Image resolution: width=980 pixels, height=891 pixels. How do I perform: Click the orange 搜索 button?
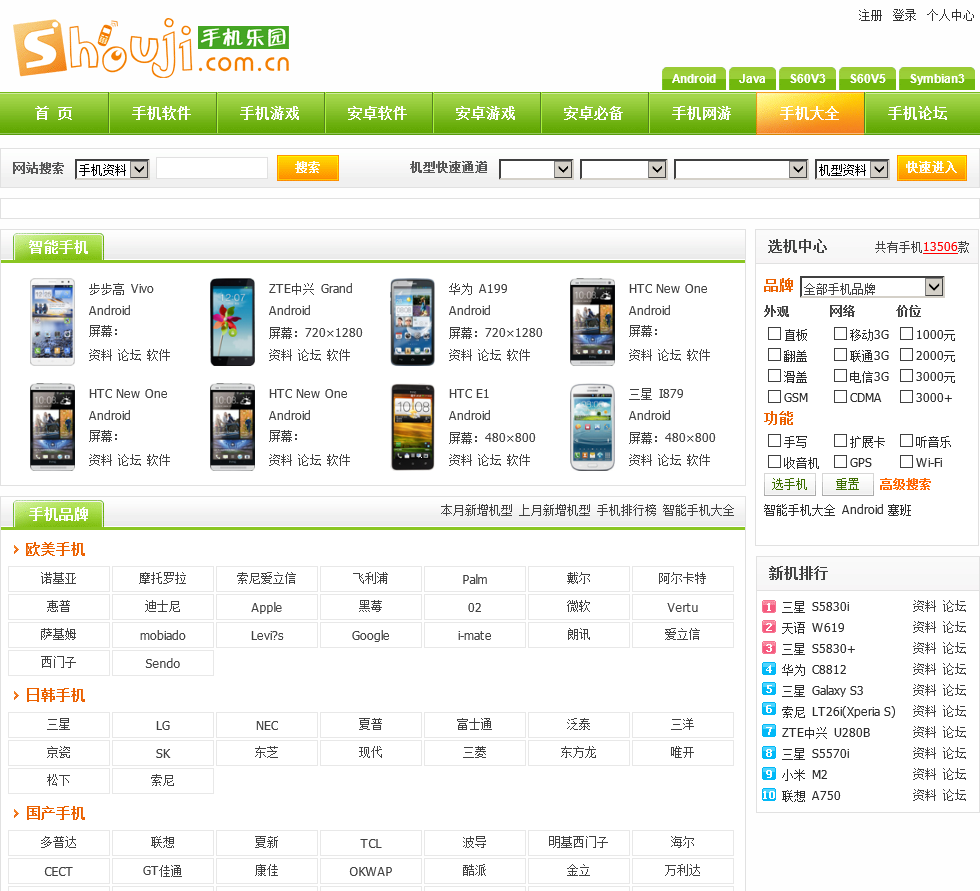click(308, 167)
